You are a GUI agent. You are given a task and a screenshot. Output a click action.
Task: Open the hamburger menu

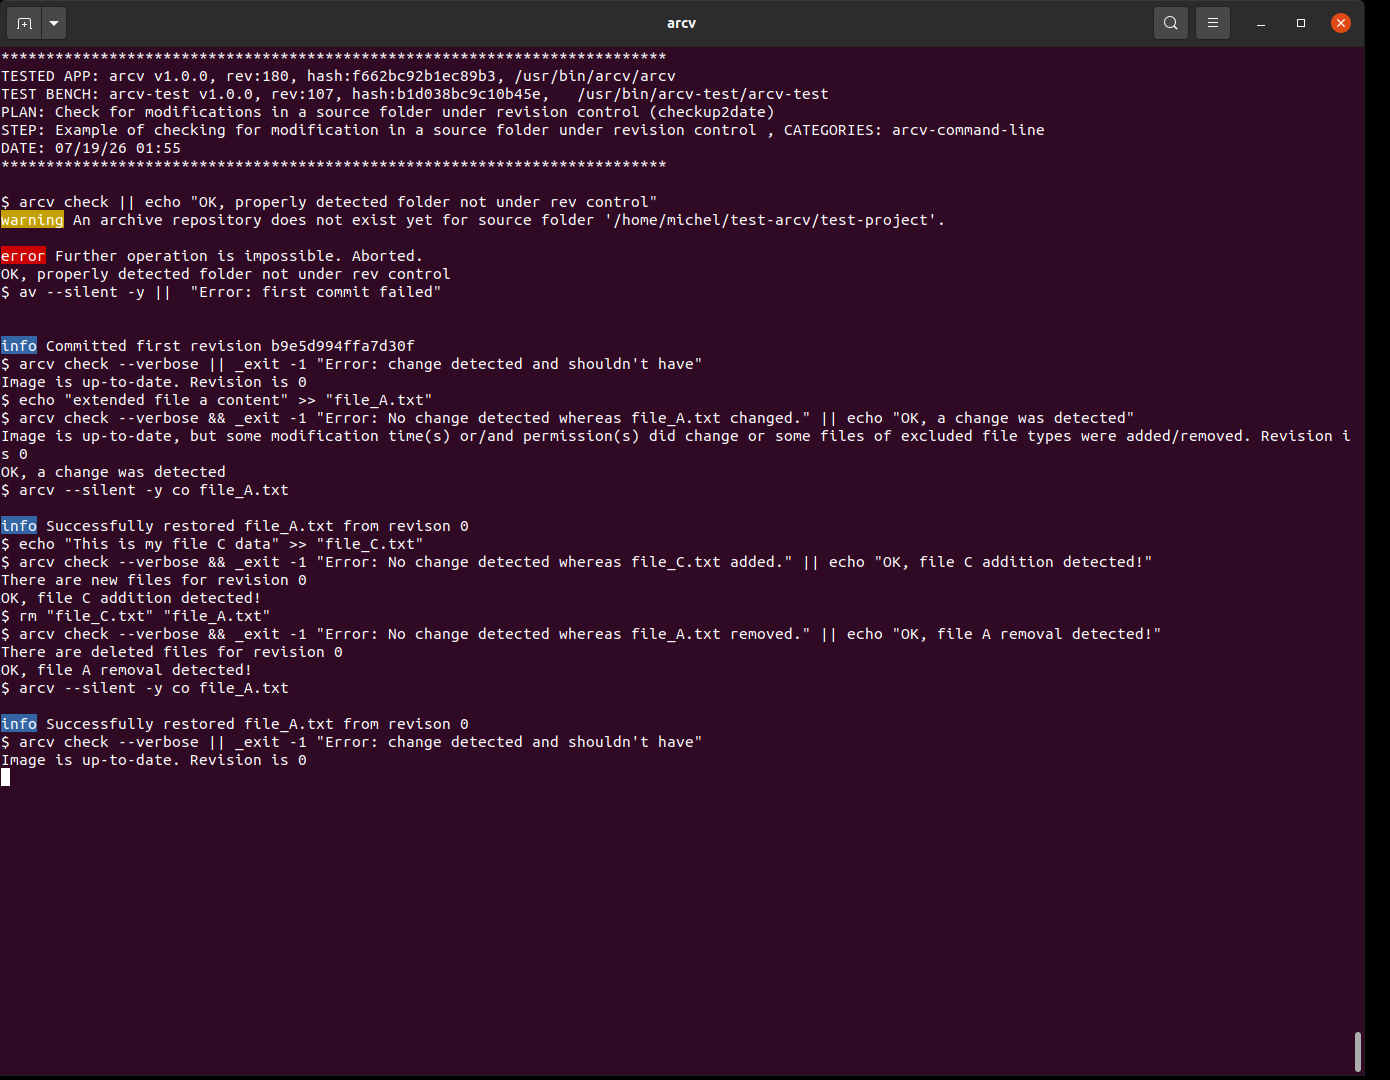pos(1213,22)
